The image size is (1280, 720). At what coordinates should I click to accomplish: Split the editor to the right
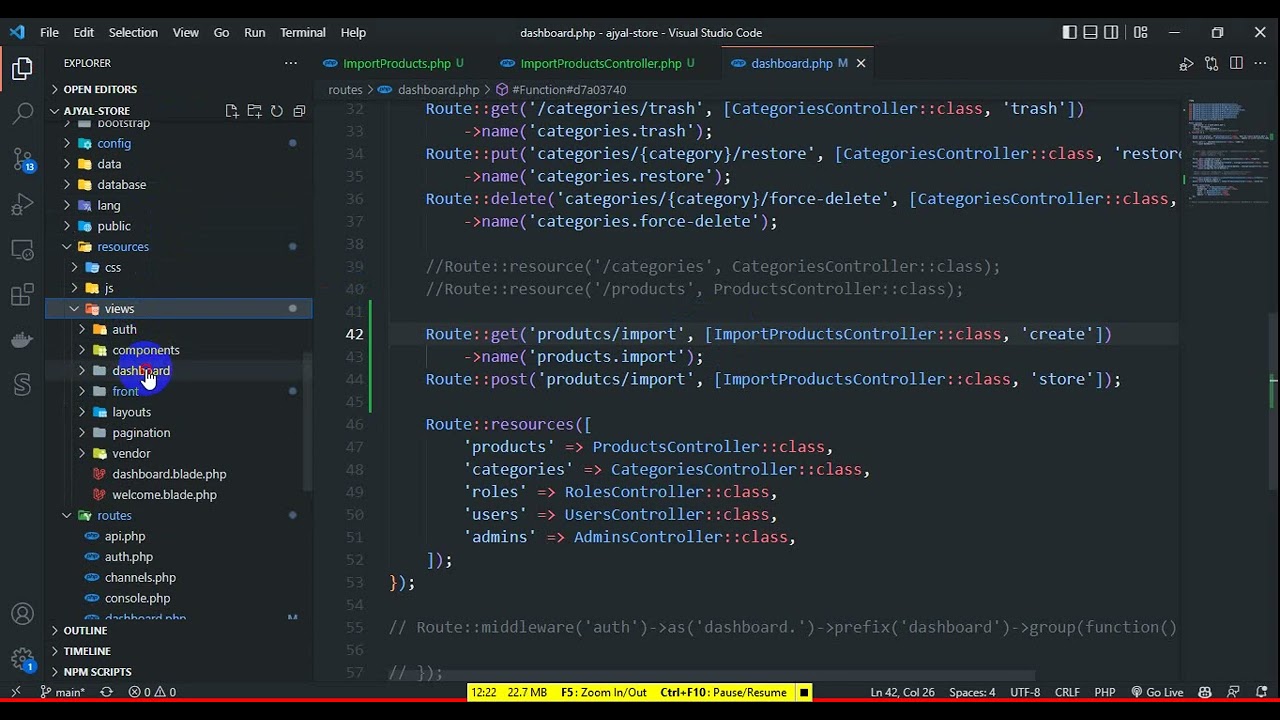1236,63
